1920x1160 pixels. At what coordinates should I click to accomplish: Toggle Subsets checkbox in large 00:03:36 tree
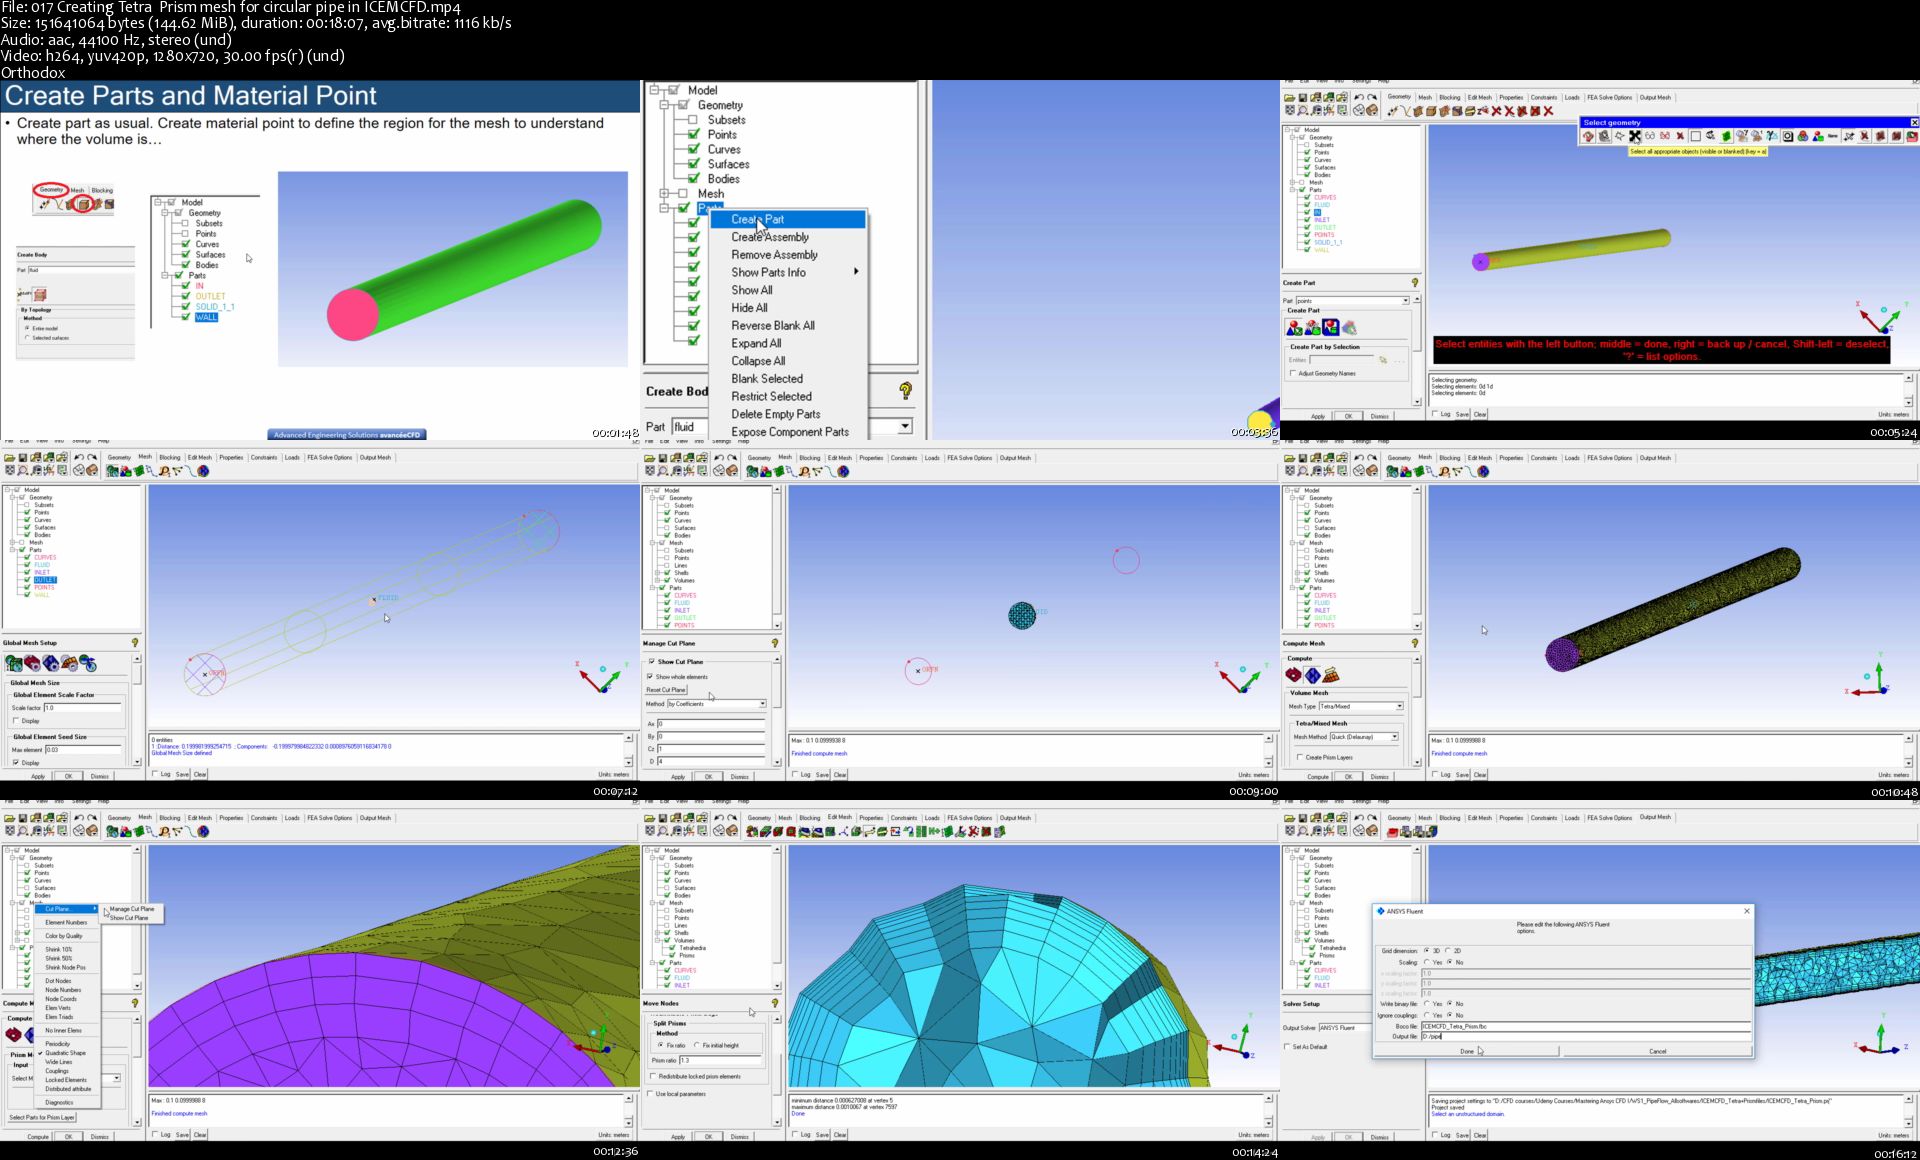point(693,120)
